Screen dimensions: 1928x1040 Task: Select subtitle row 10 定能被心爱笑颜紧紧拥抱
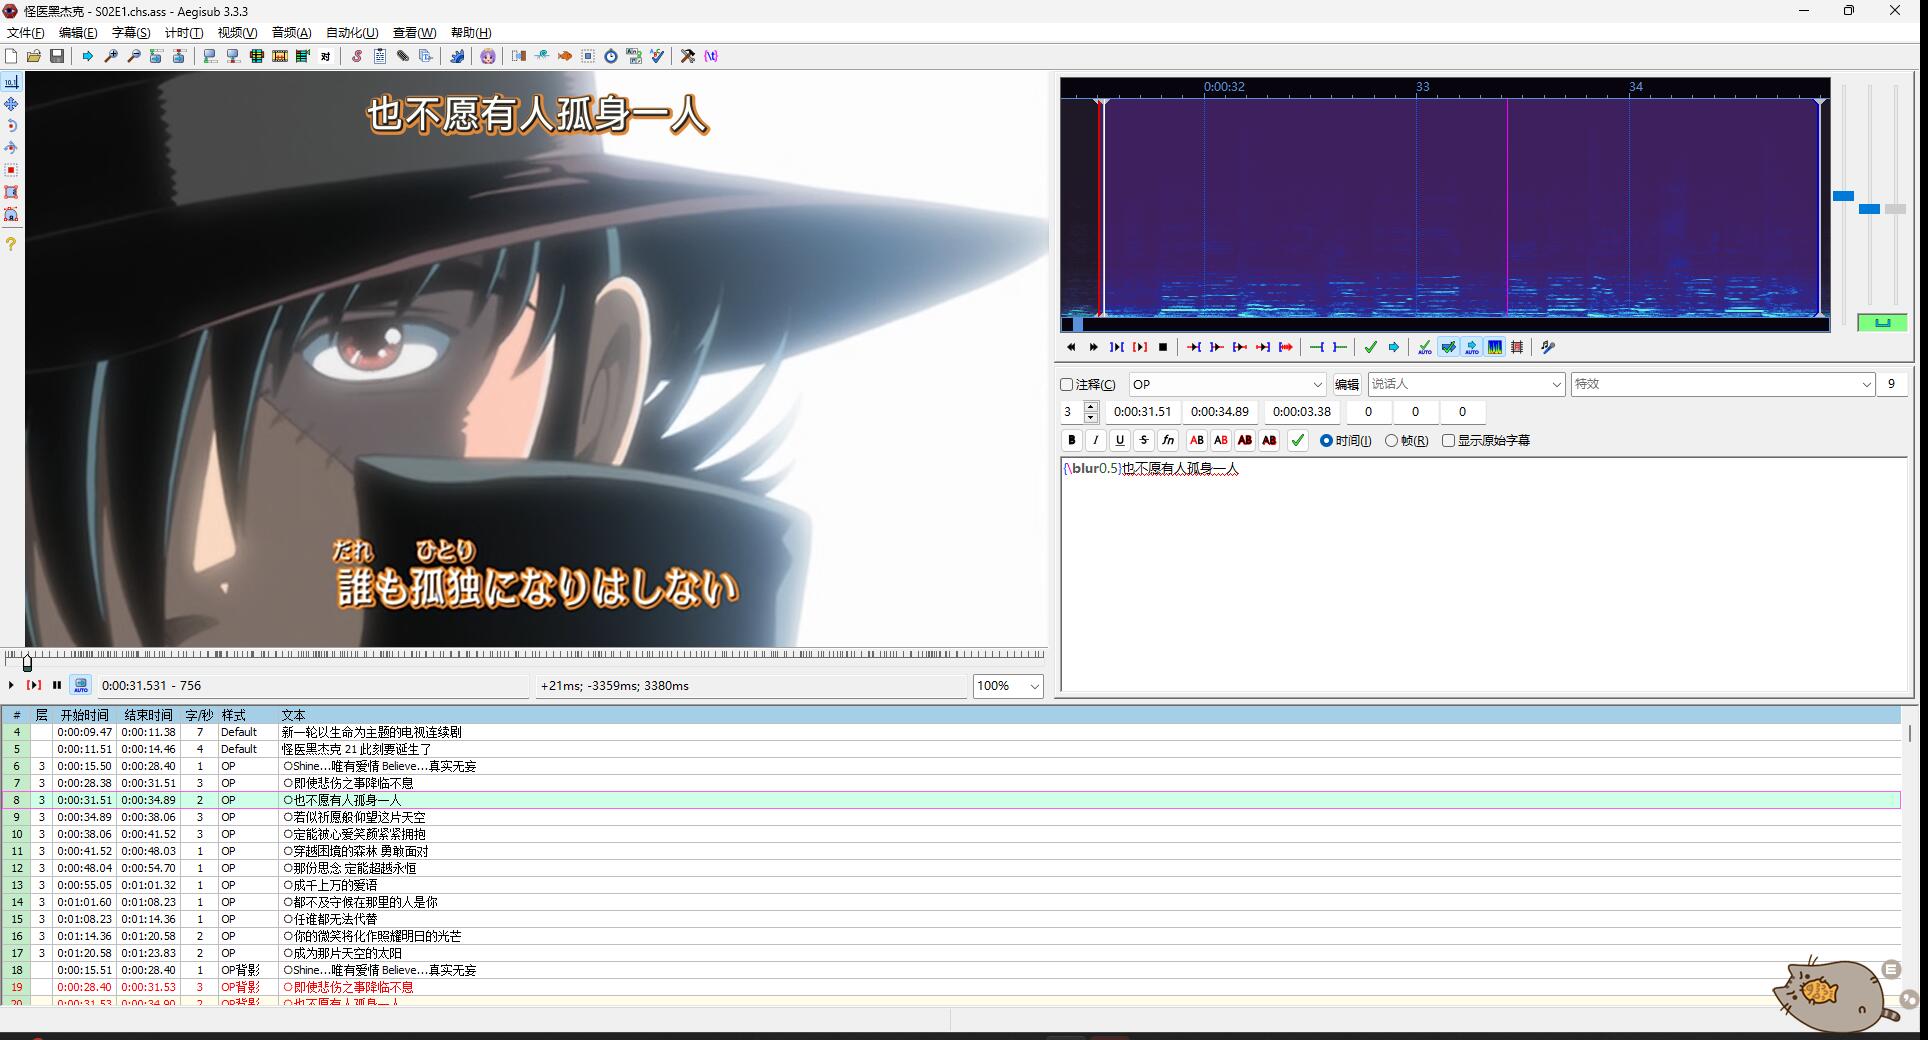coord(950,834)
